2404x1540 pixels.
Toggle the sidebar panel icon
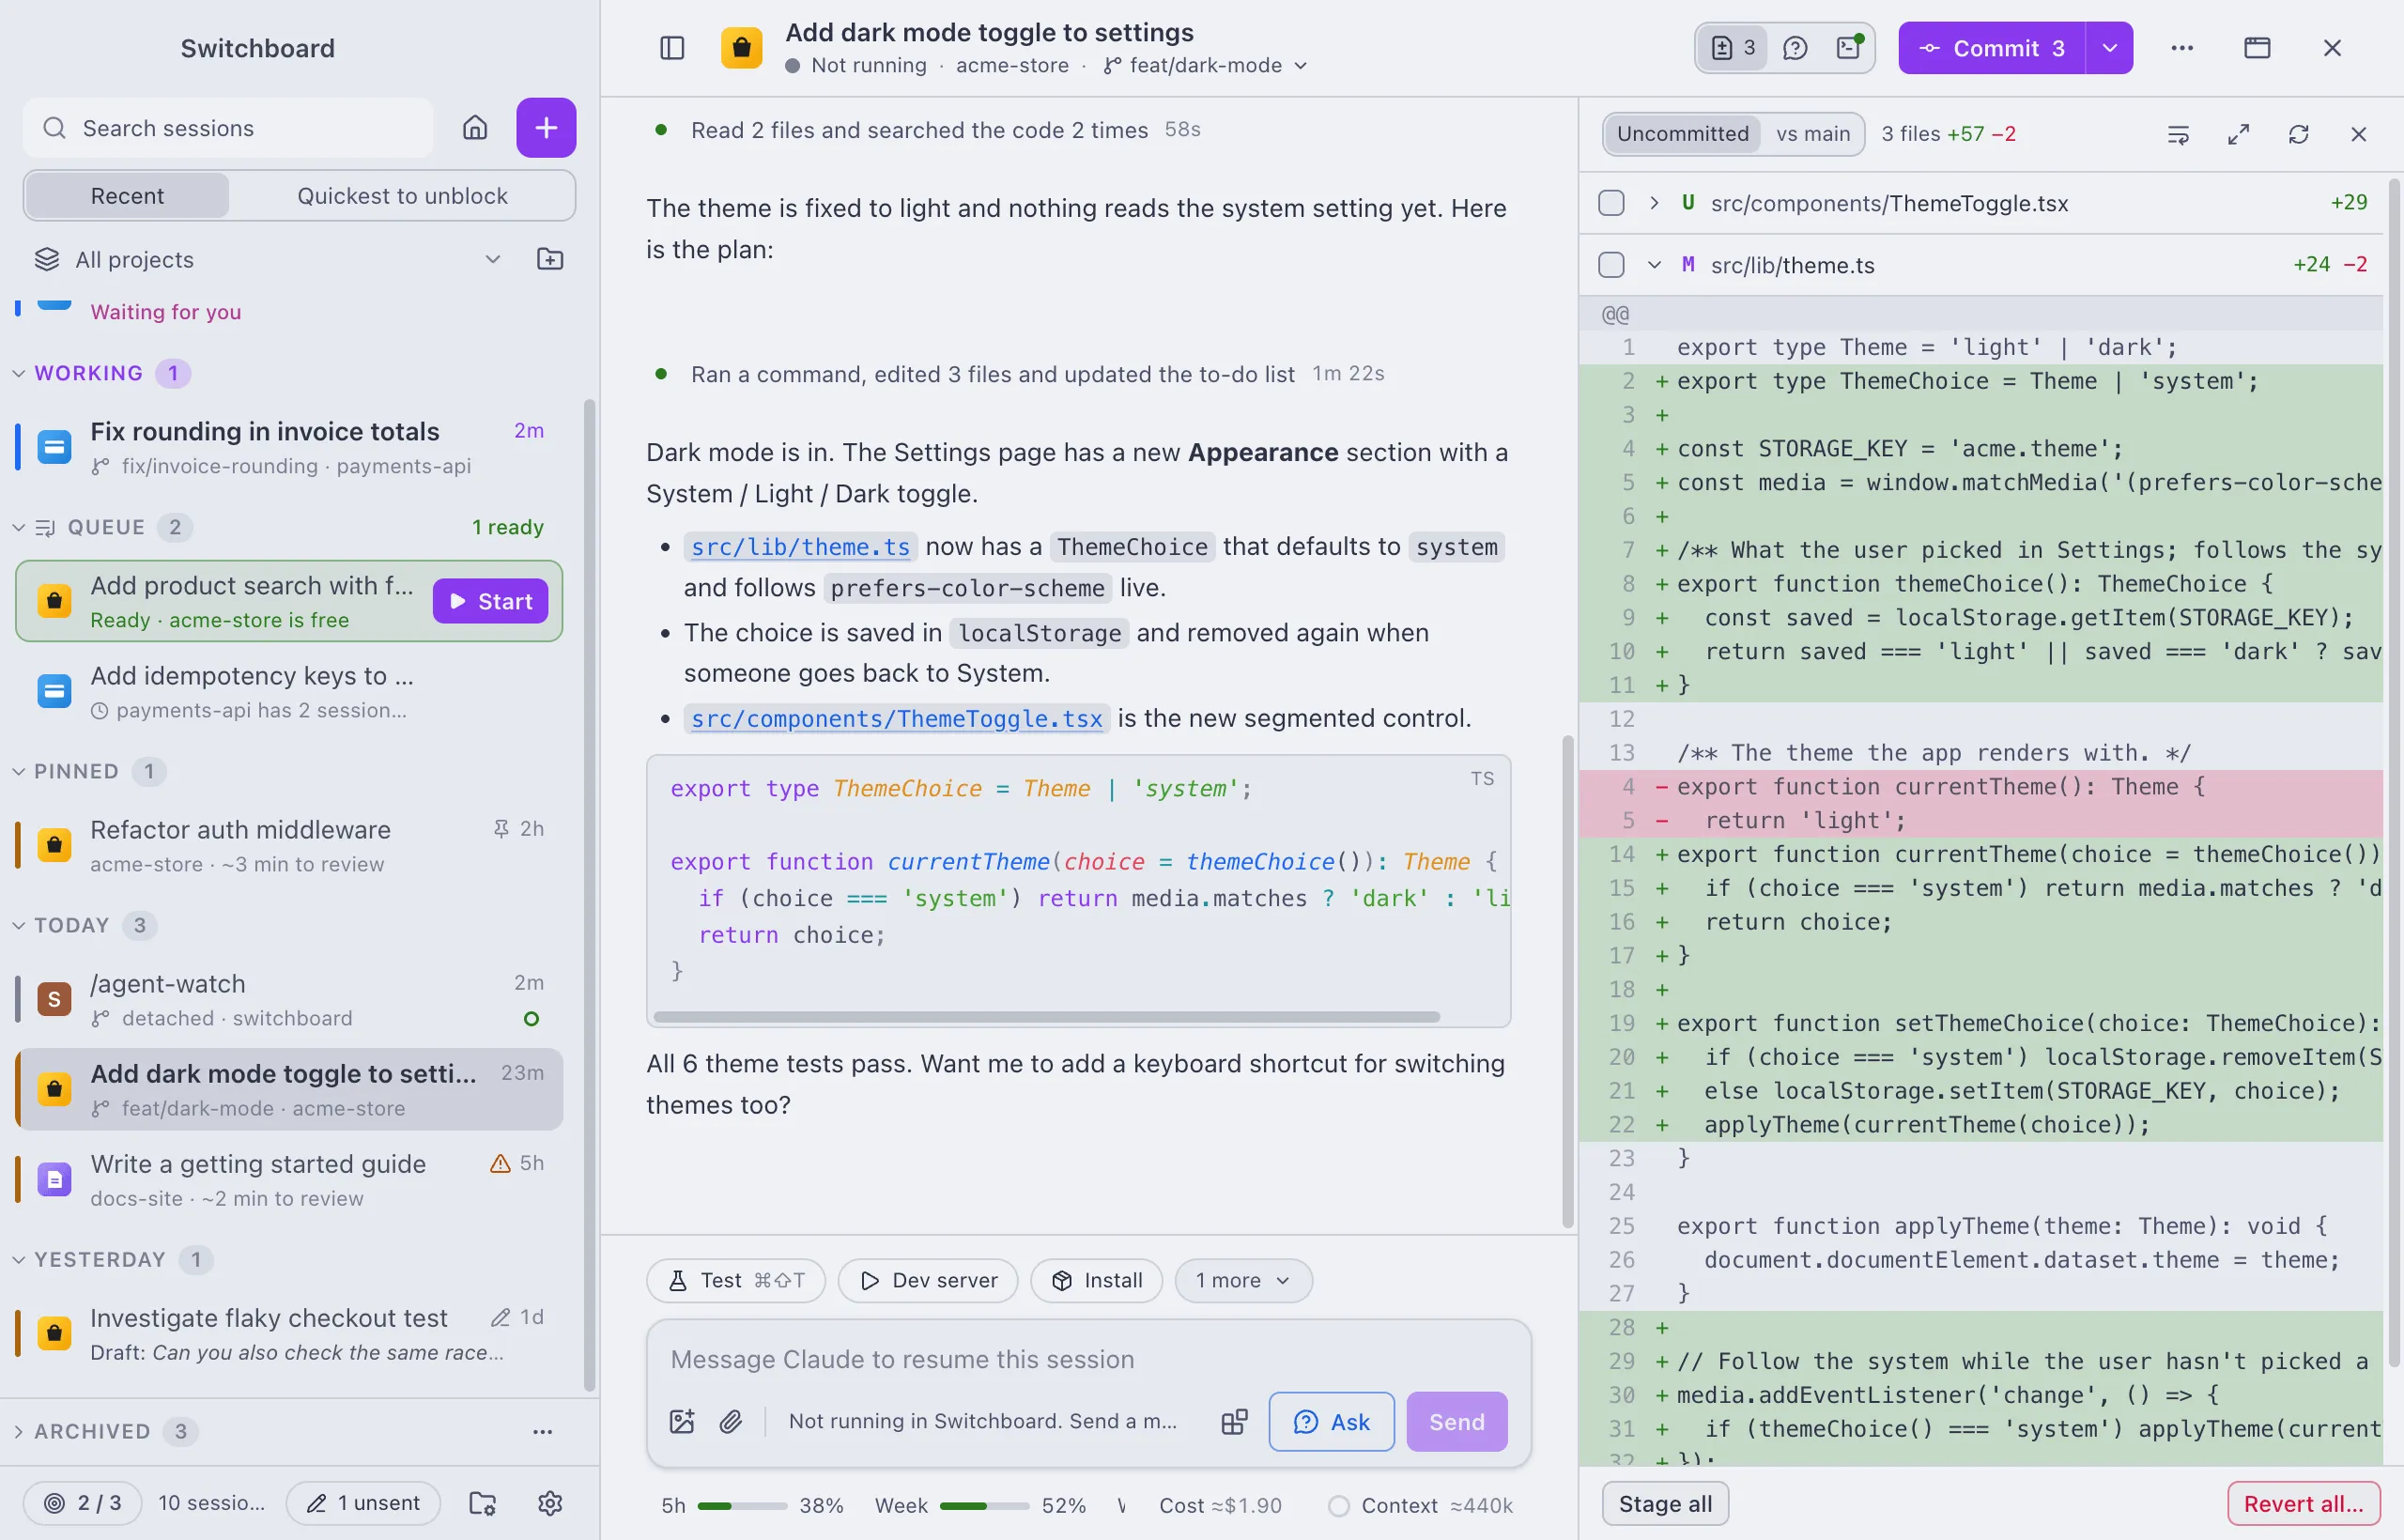[x=672, y=48]
